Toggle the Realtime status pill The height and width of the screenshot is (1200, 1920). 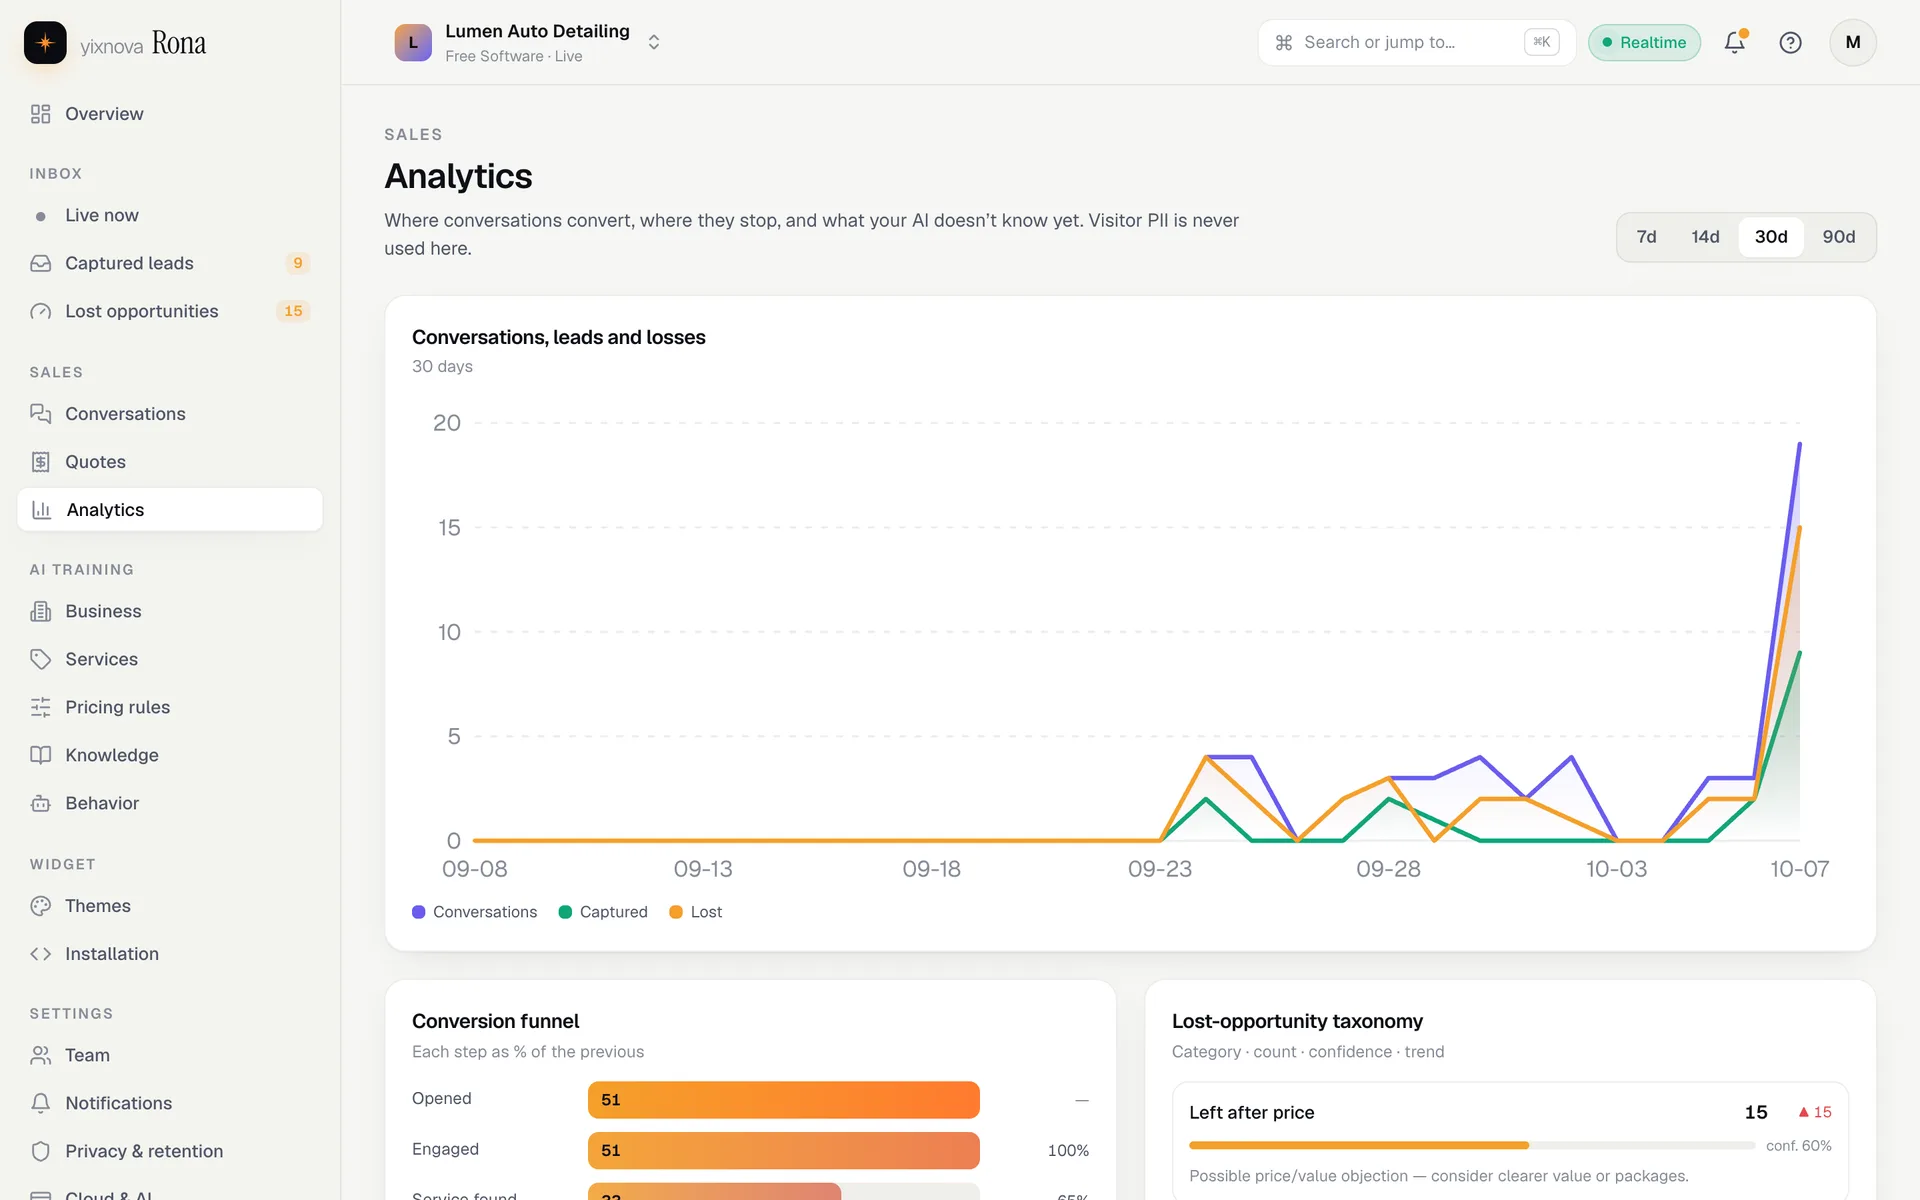pos(1644,42)
